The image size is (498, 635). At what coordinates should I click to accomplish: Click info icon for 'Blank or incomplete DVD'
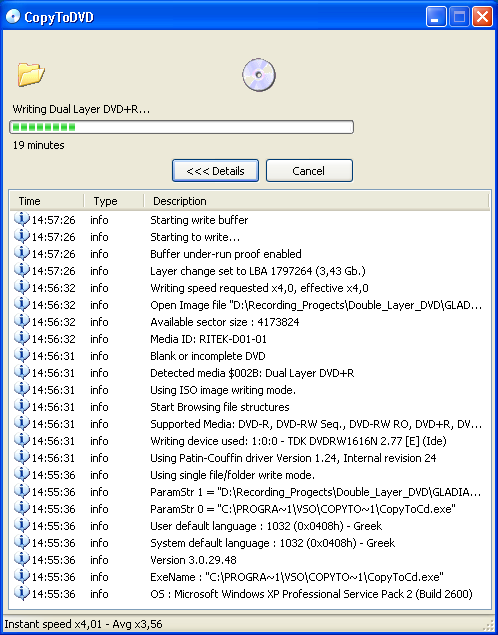point(21,356)
